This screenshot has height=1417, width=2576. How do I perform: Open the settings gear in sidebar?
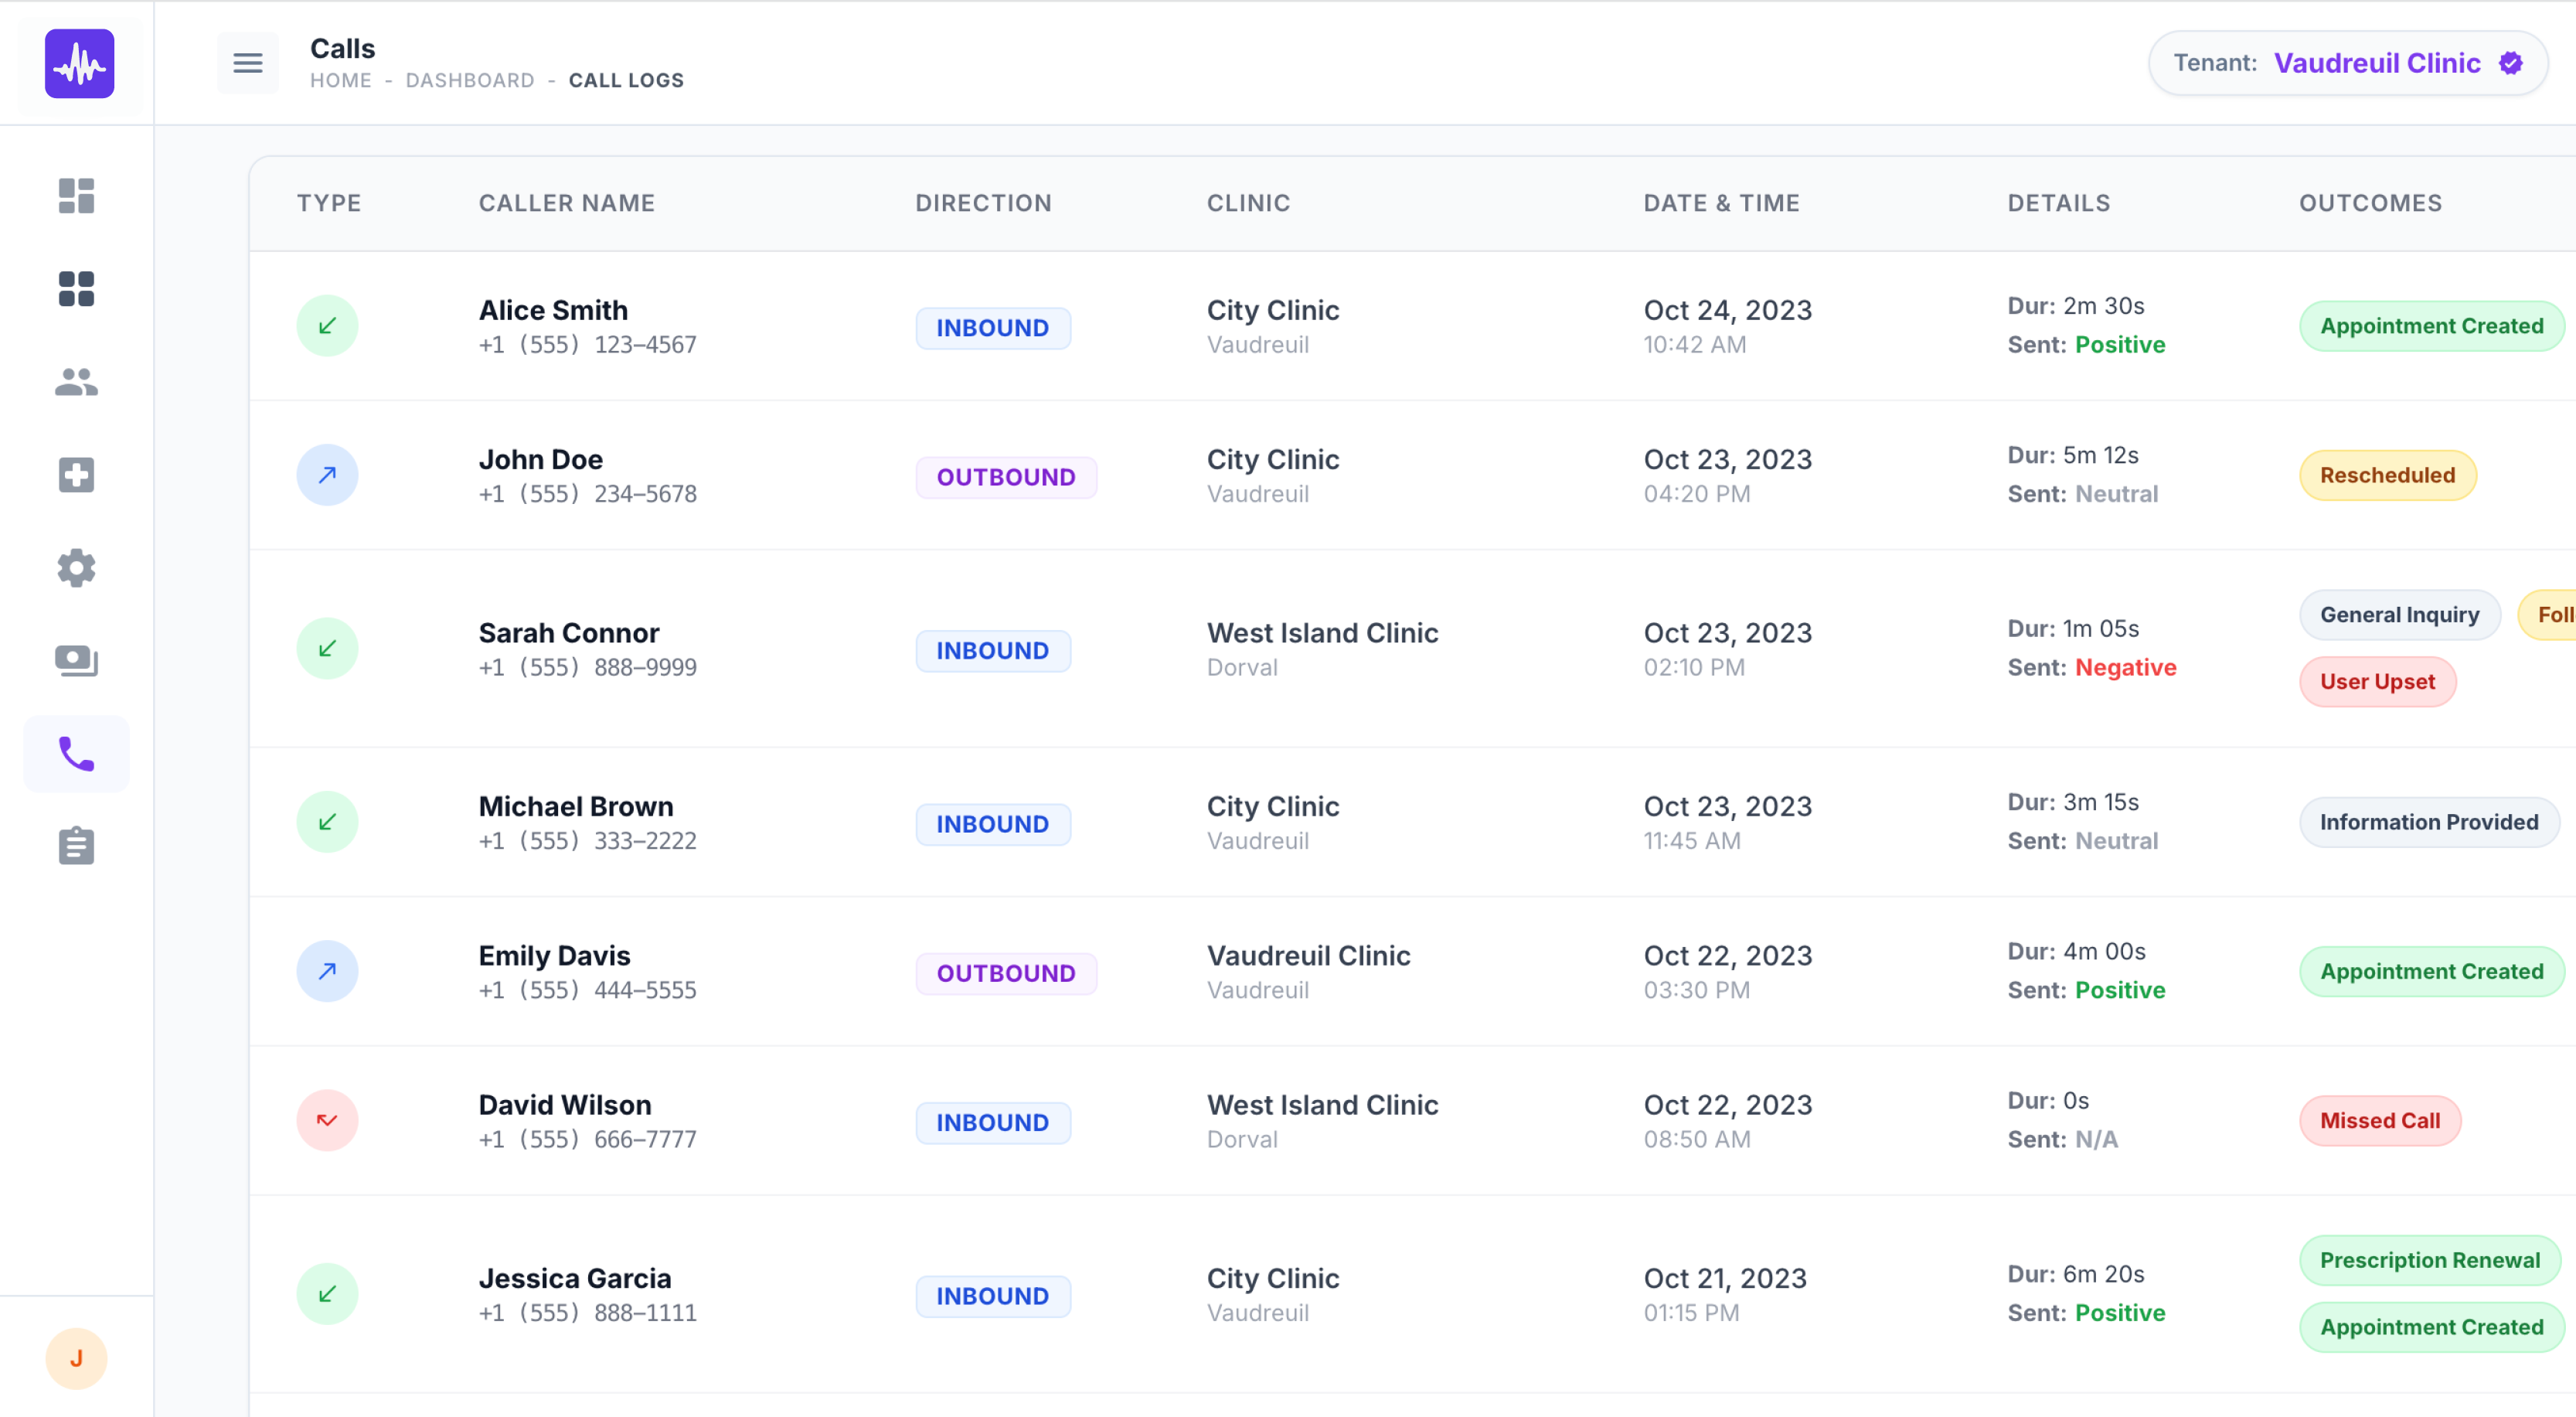76,568
